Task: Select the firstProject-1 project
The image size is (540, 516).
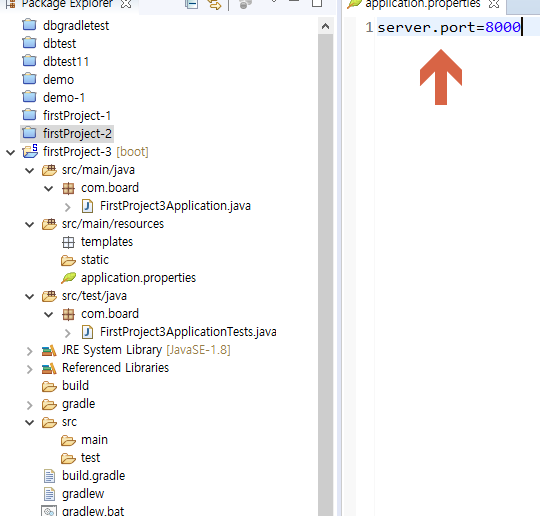Action: click(x=77, y=115)
